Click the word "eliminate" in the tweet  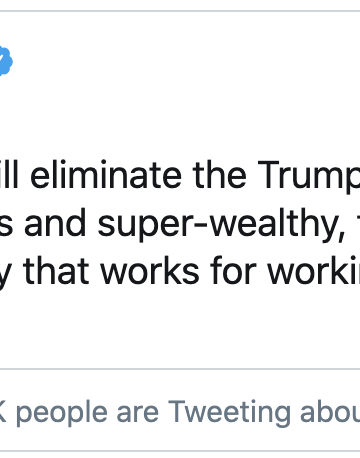pyautogui.click(x=106, y=175)
